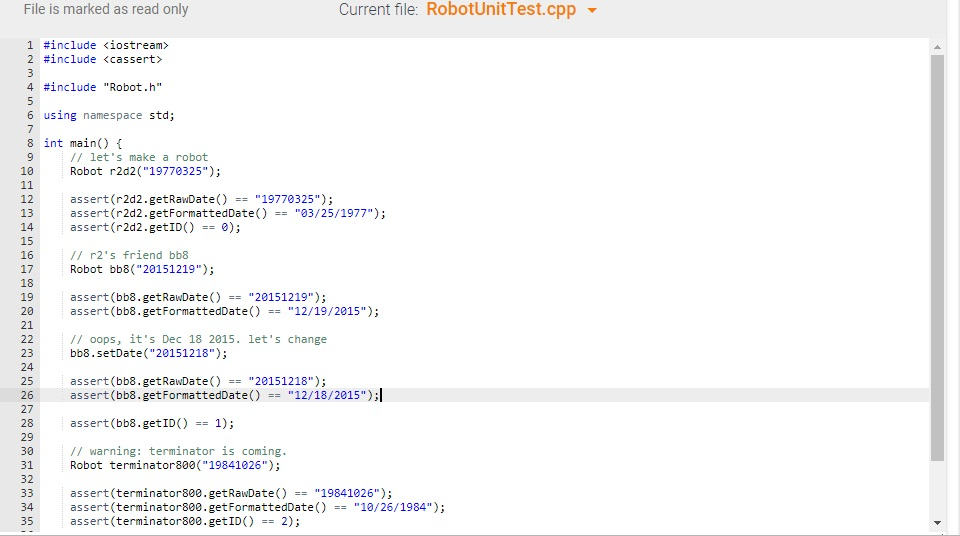Open the current file dropdown arrow
The width and height of the screenshot is (960, 536).
[592, 10]
